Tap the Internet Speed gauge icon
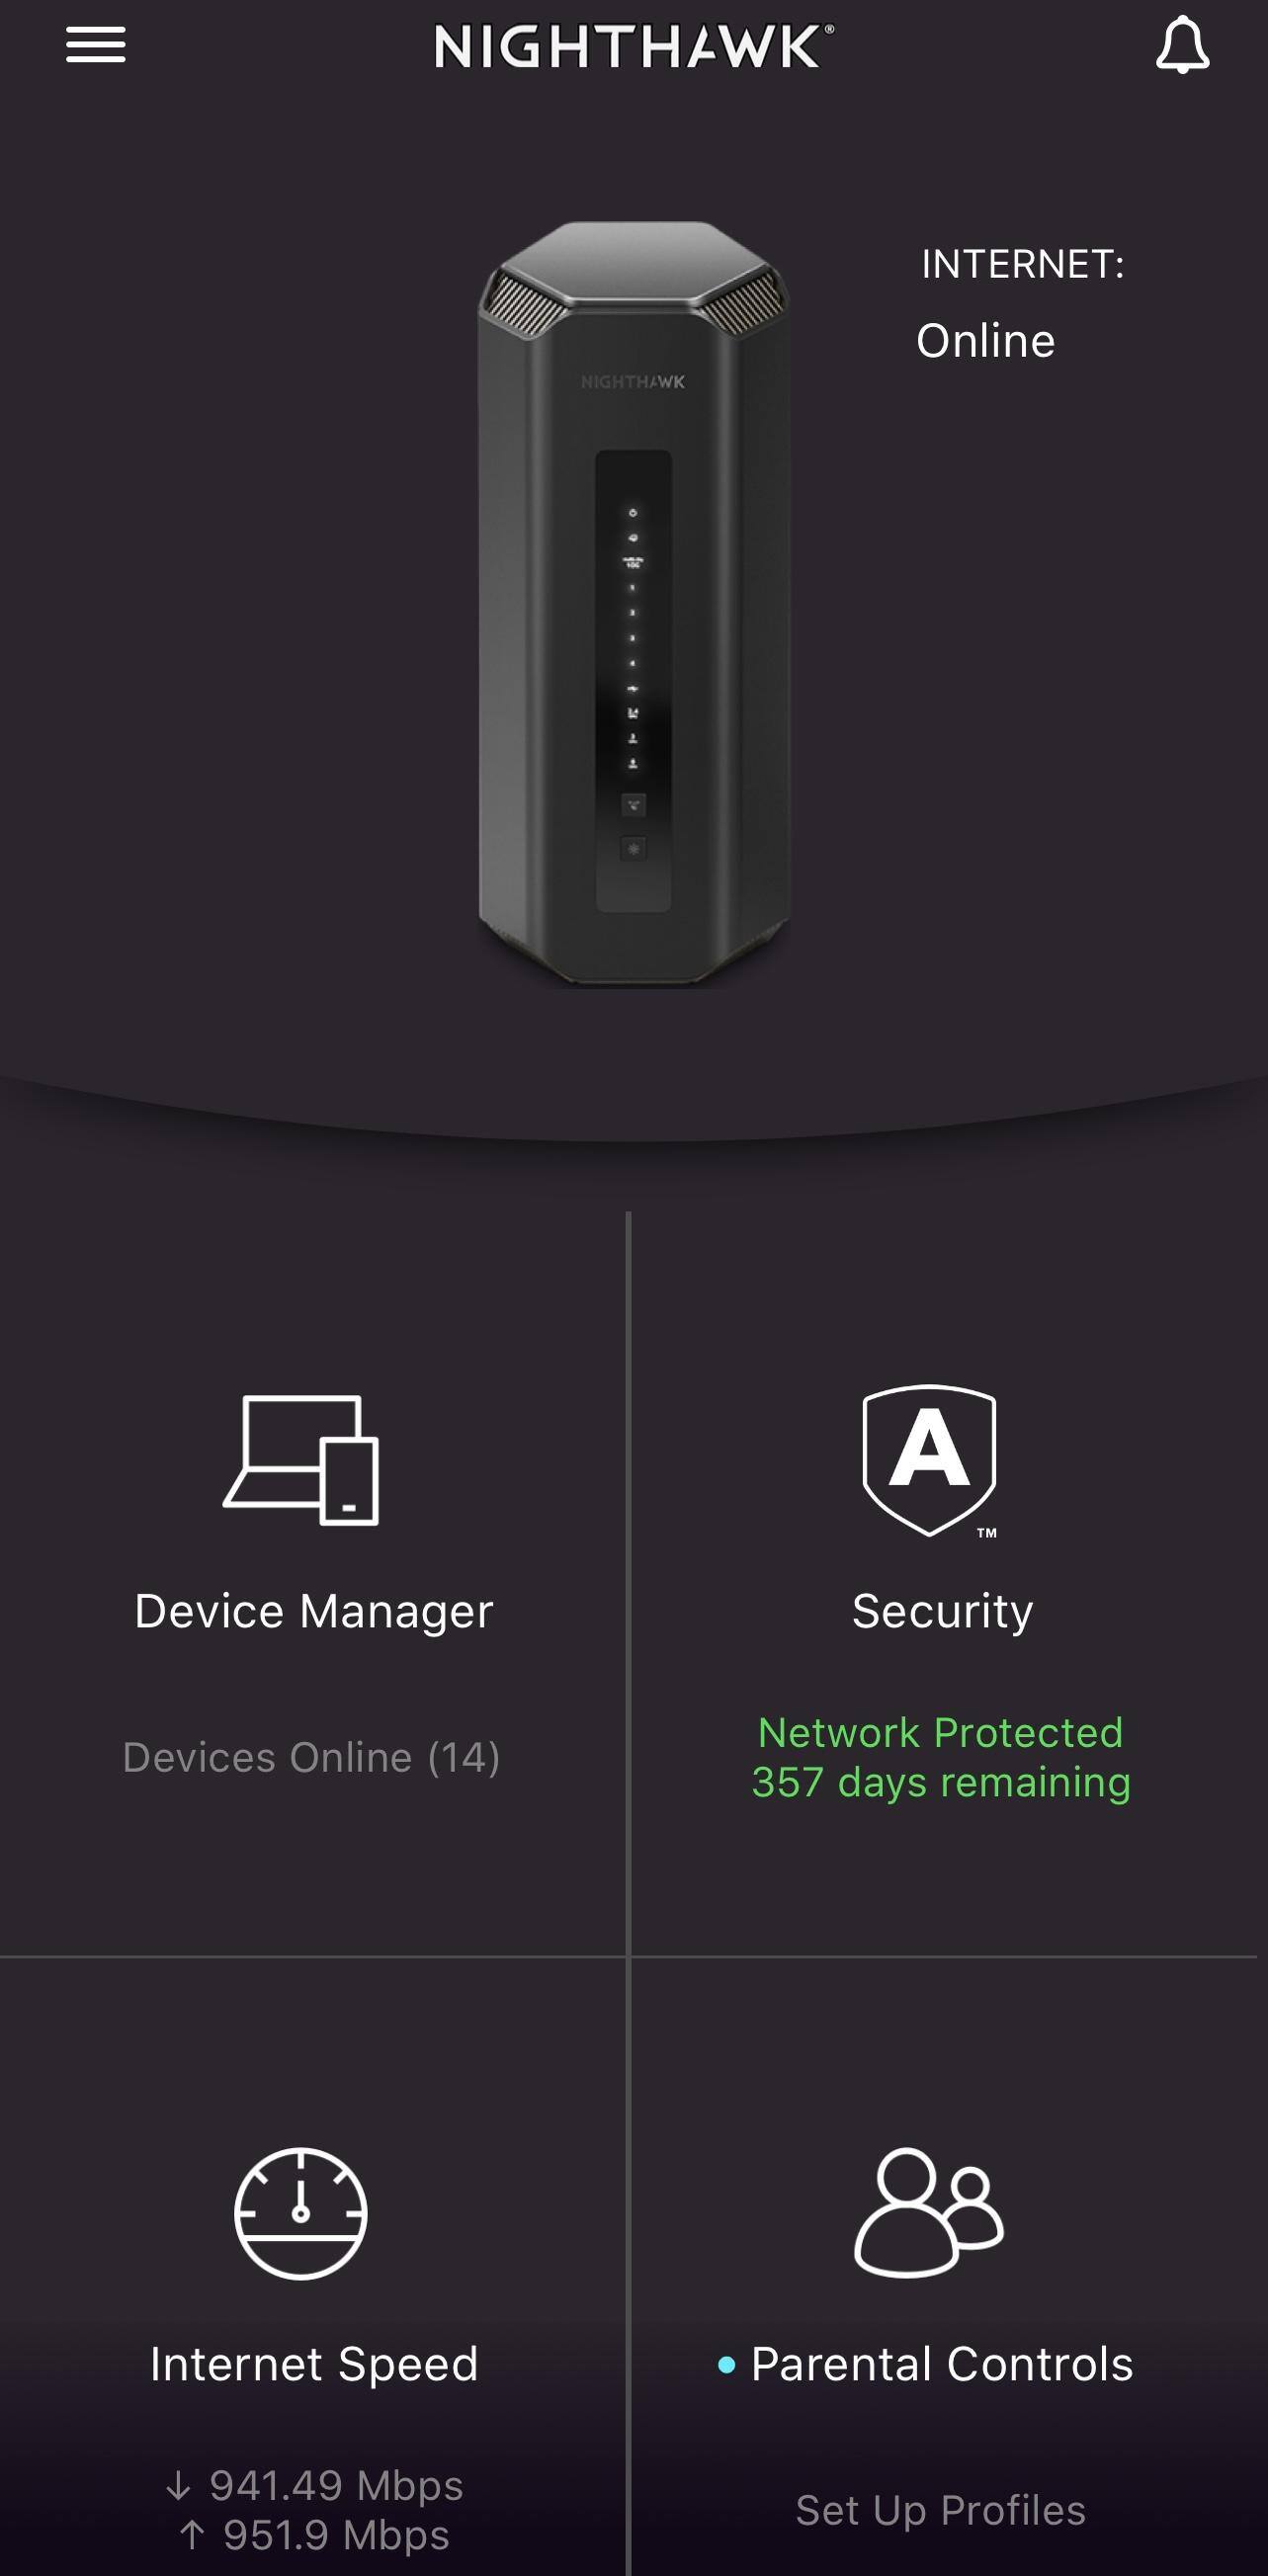This screenshot has height=2576, width=1268. pos(301,2214)
